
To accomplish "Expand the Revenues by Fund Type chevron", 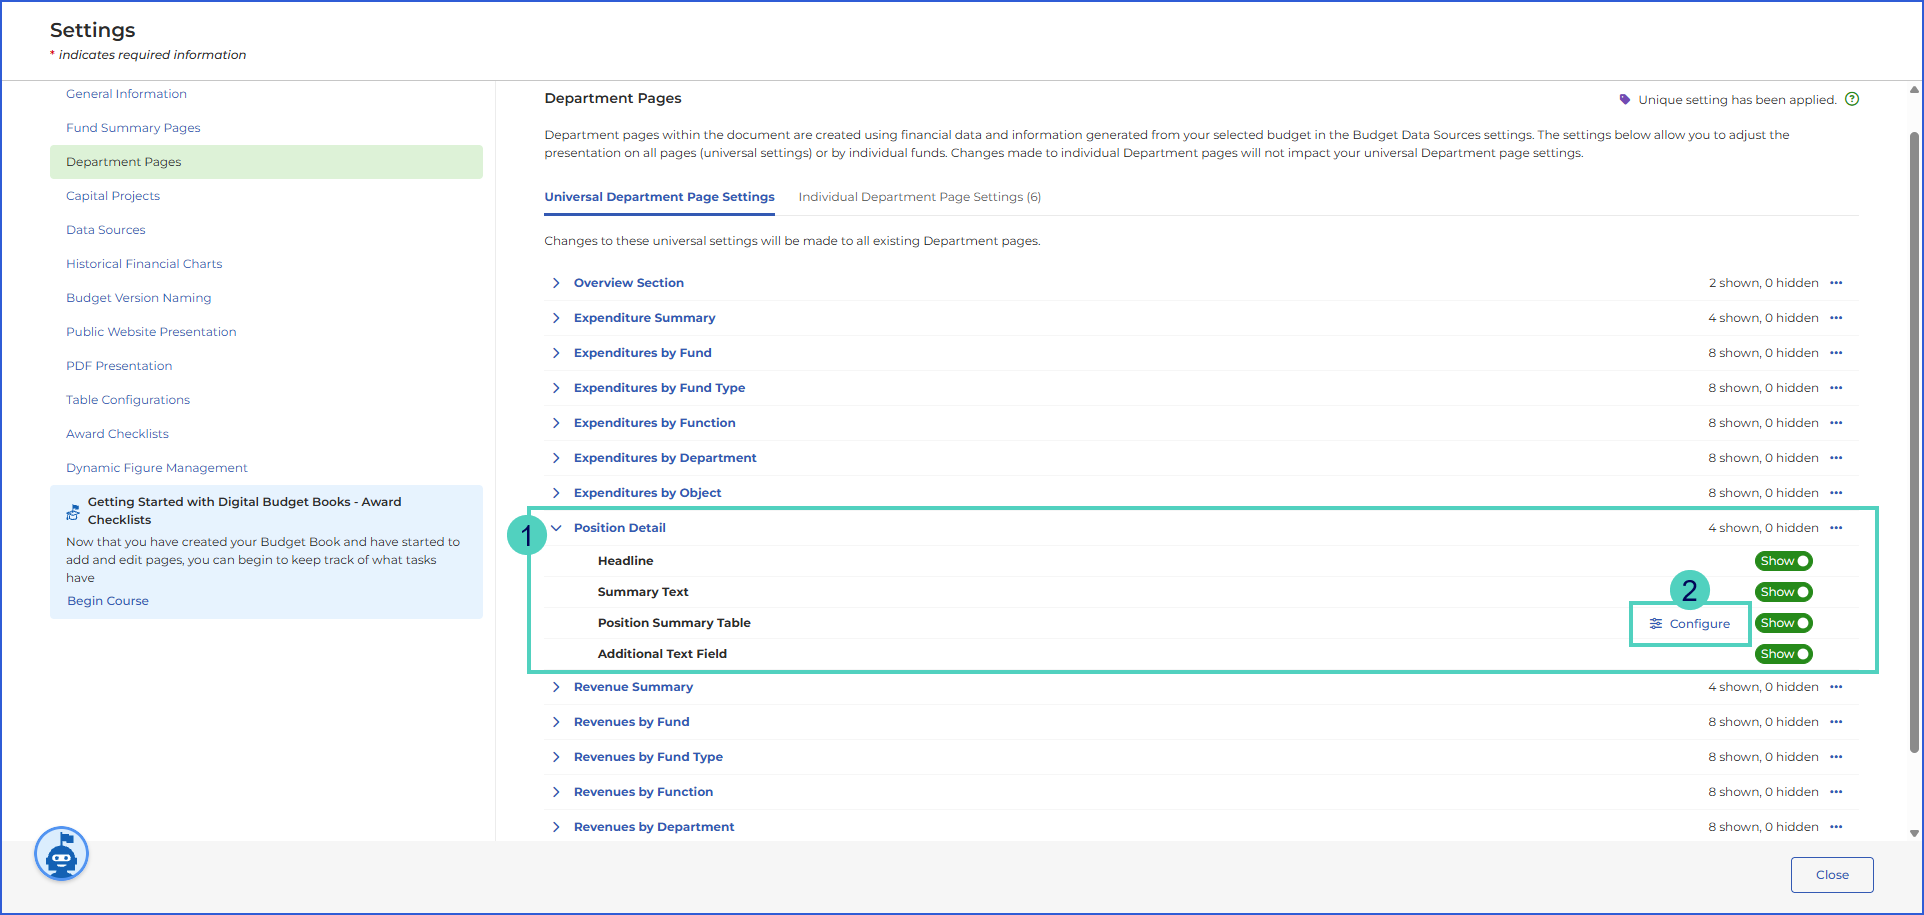I will coord(556,757).
